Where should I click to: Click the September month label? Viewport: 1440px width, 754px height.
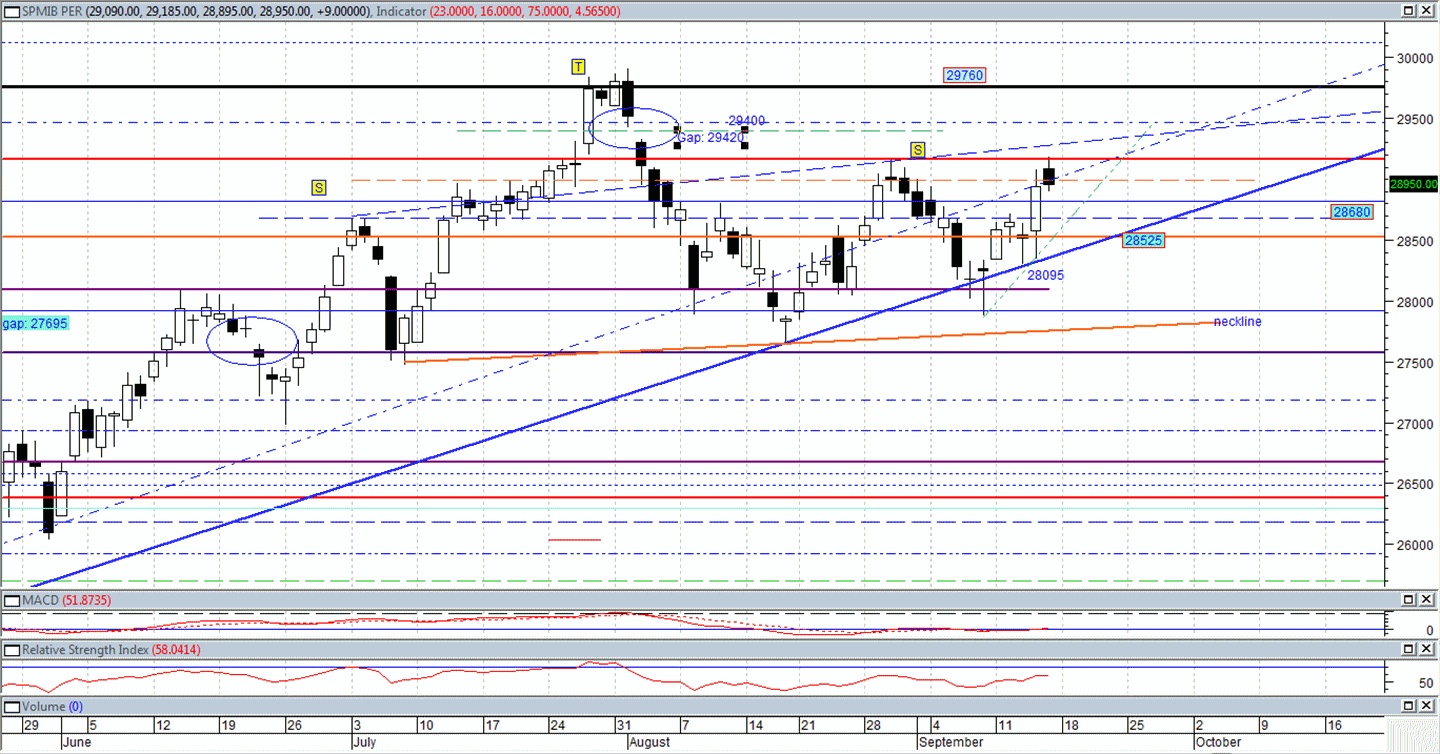952,743
